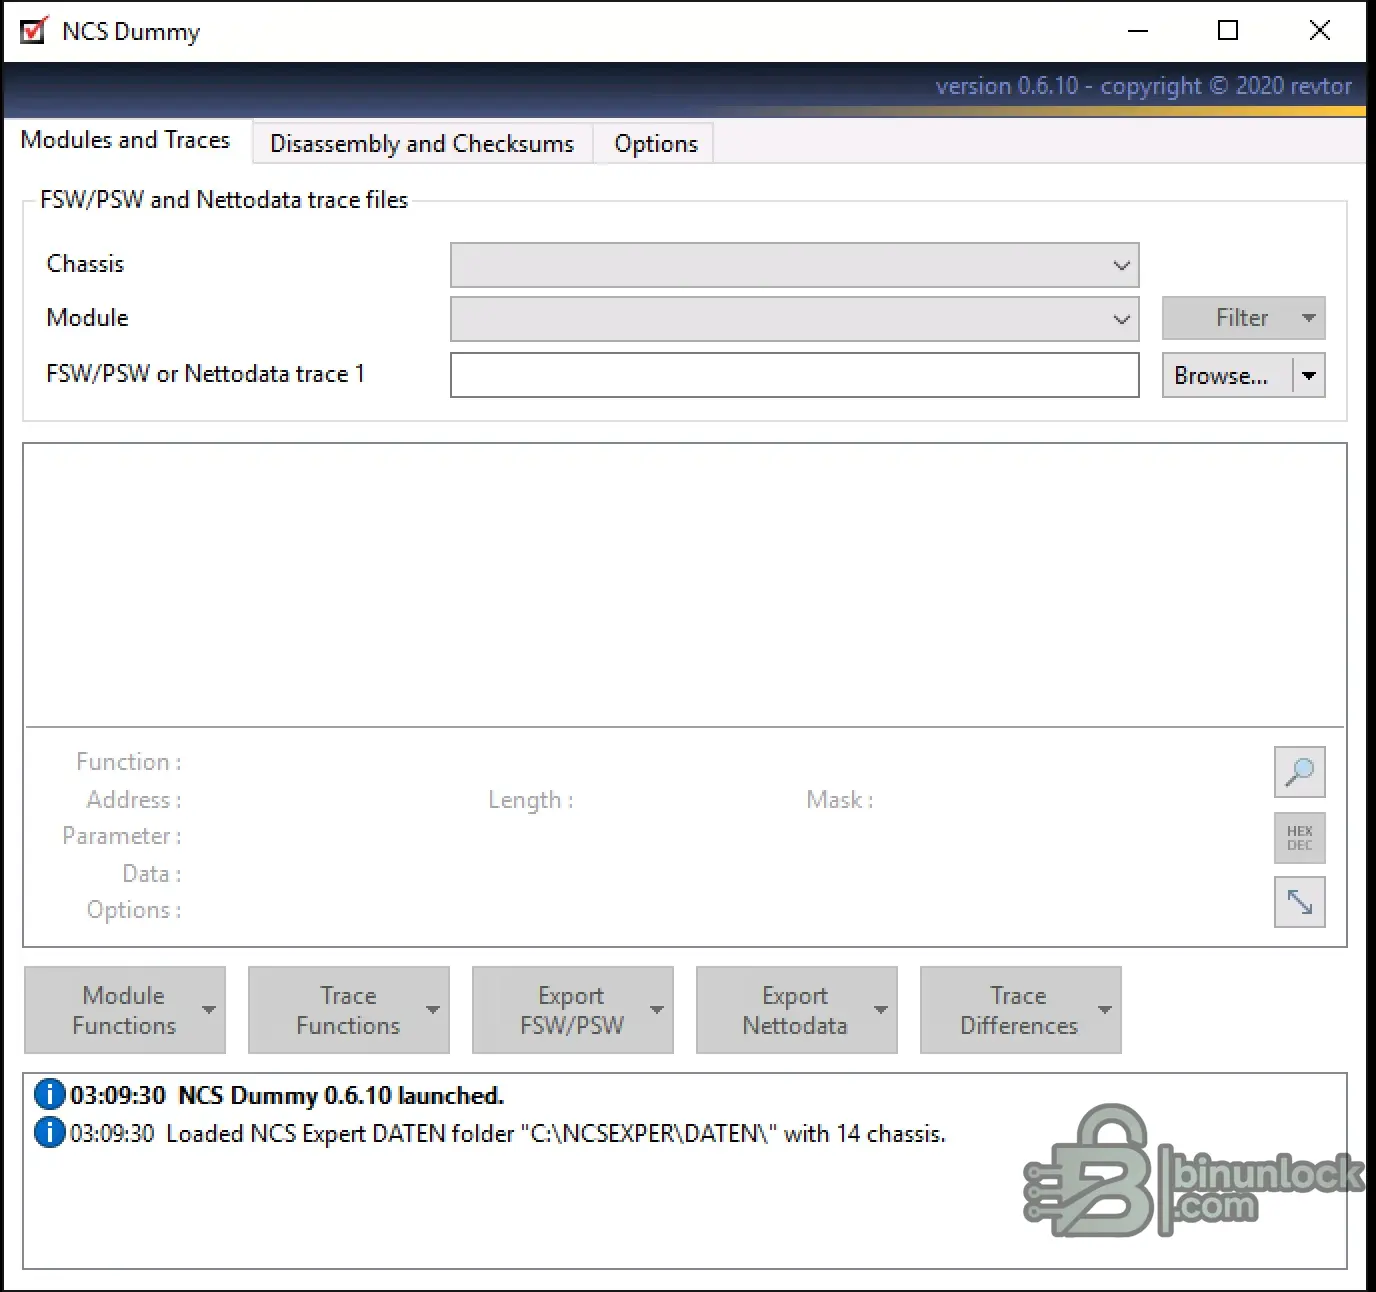Minimize the NCS Dummy window
This screenshot has height=1292, width=1376.
coord(1138,31)
